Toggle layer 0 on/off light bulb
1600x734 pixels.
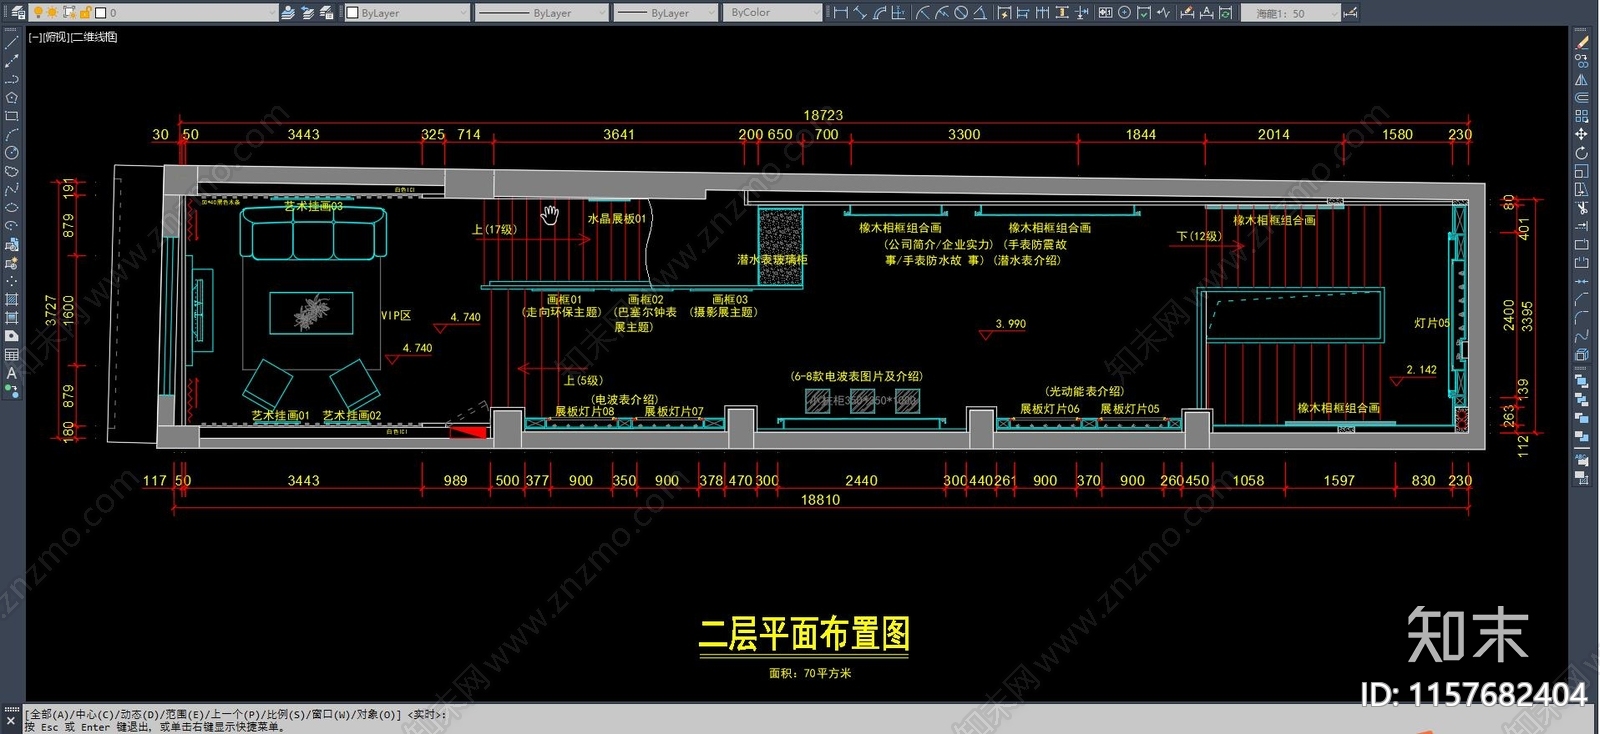(38, 13)
